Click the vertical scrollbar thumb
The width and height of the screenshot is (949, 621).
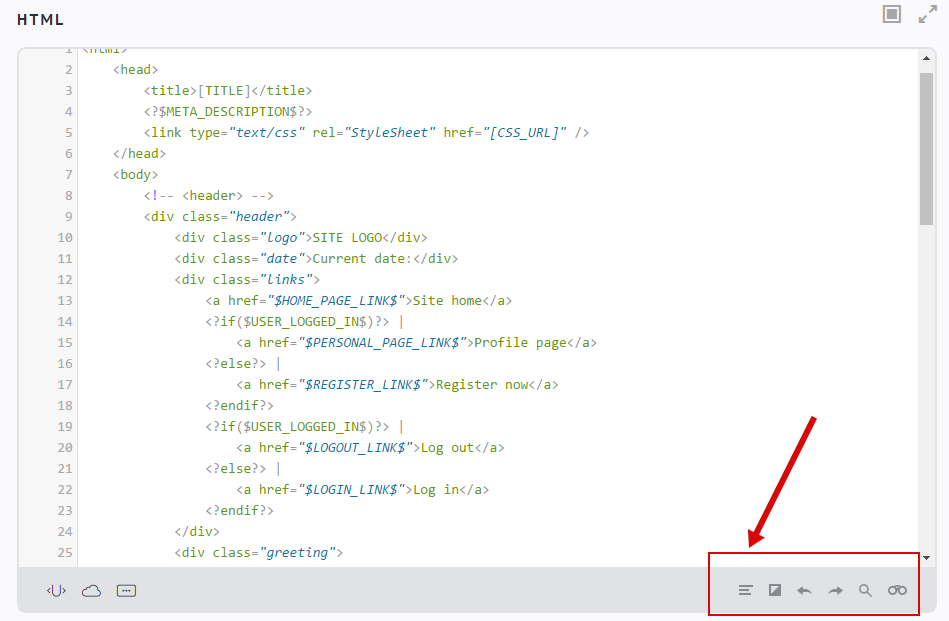[926, 148]
